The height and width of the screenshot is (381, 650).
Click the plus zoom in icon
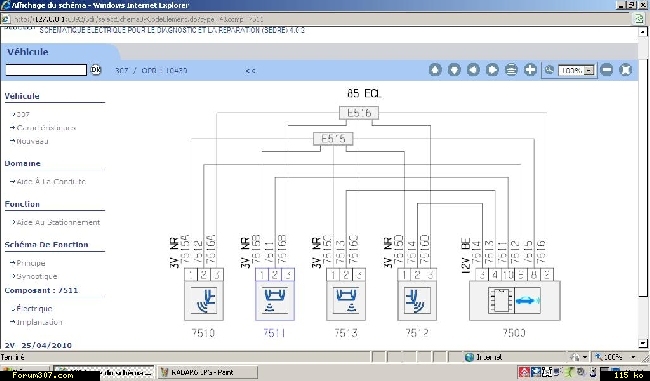pos(530,69)
